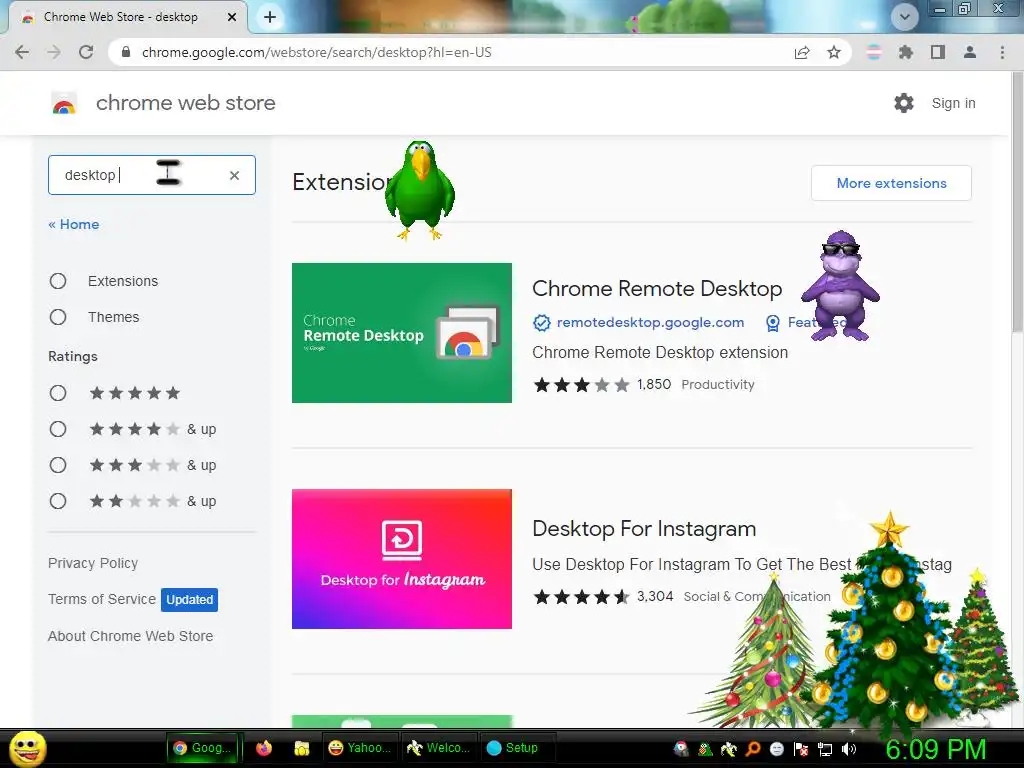Filter by five-star ratings
The image size is (1024, 768).
tap(58, 392)
